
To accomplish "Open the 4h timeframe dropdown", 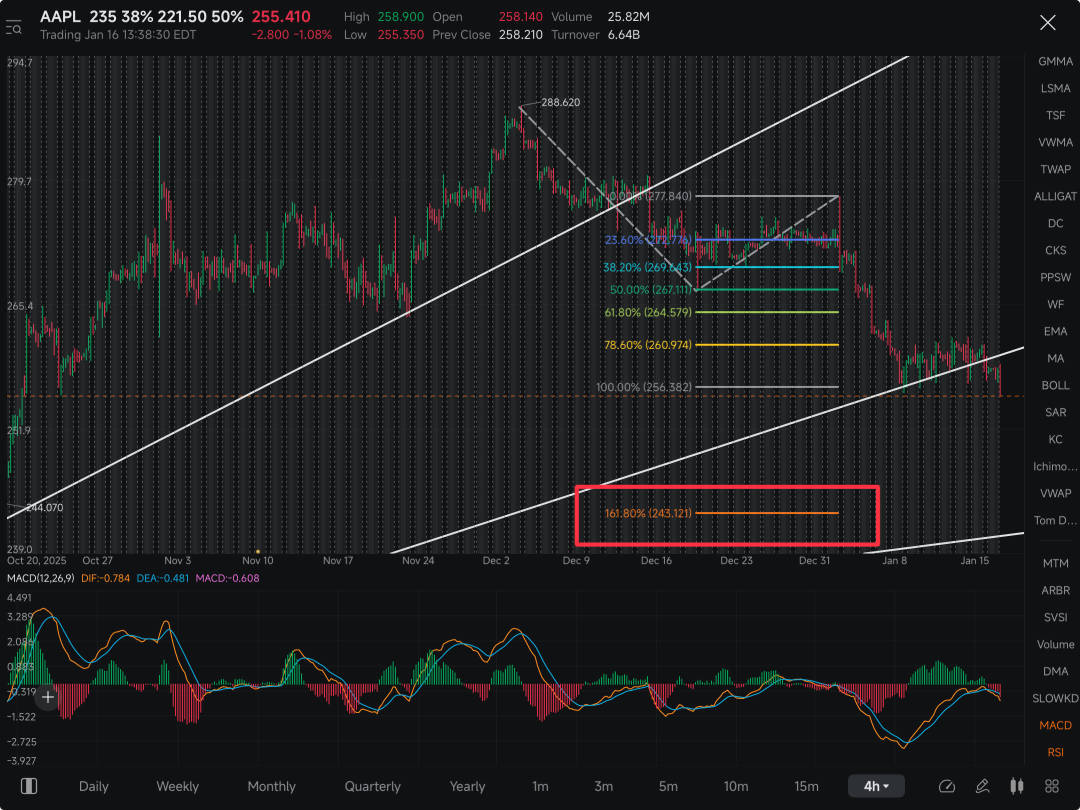I will coord(876,786).
